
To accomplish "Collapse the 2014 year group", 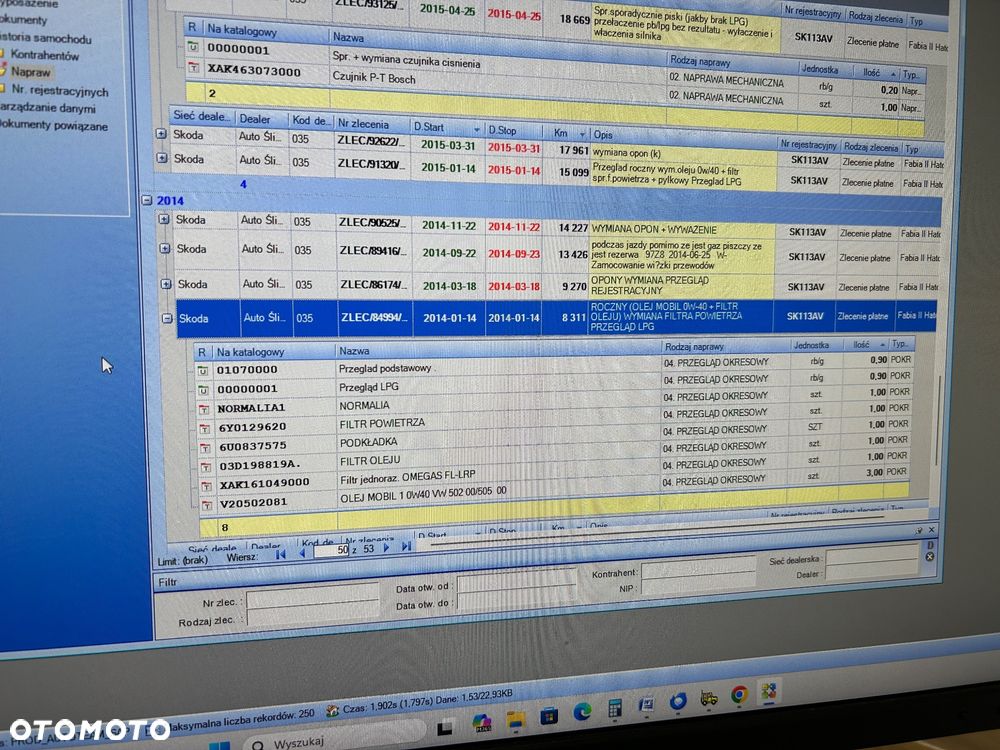I will pos(146,200).
